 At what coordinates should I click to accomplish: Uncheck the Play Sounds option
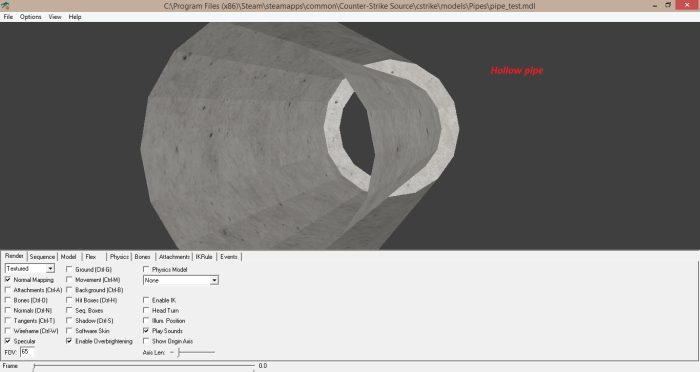pos(146,331)
